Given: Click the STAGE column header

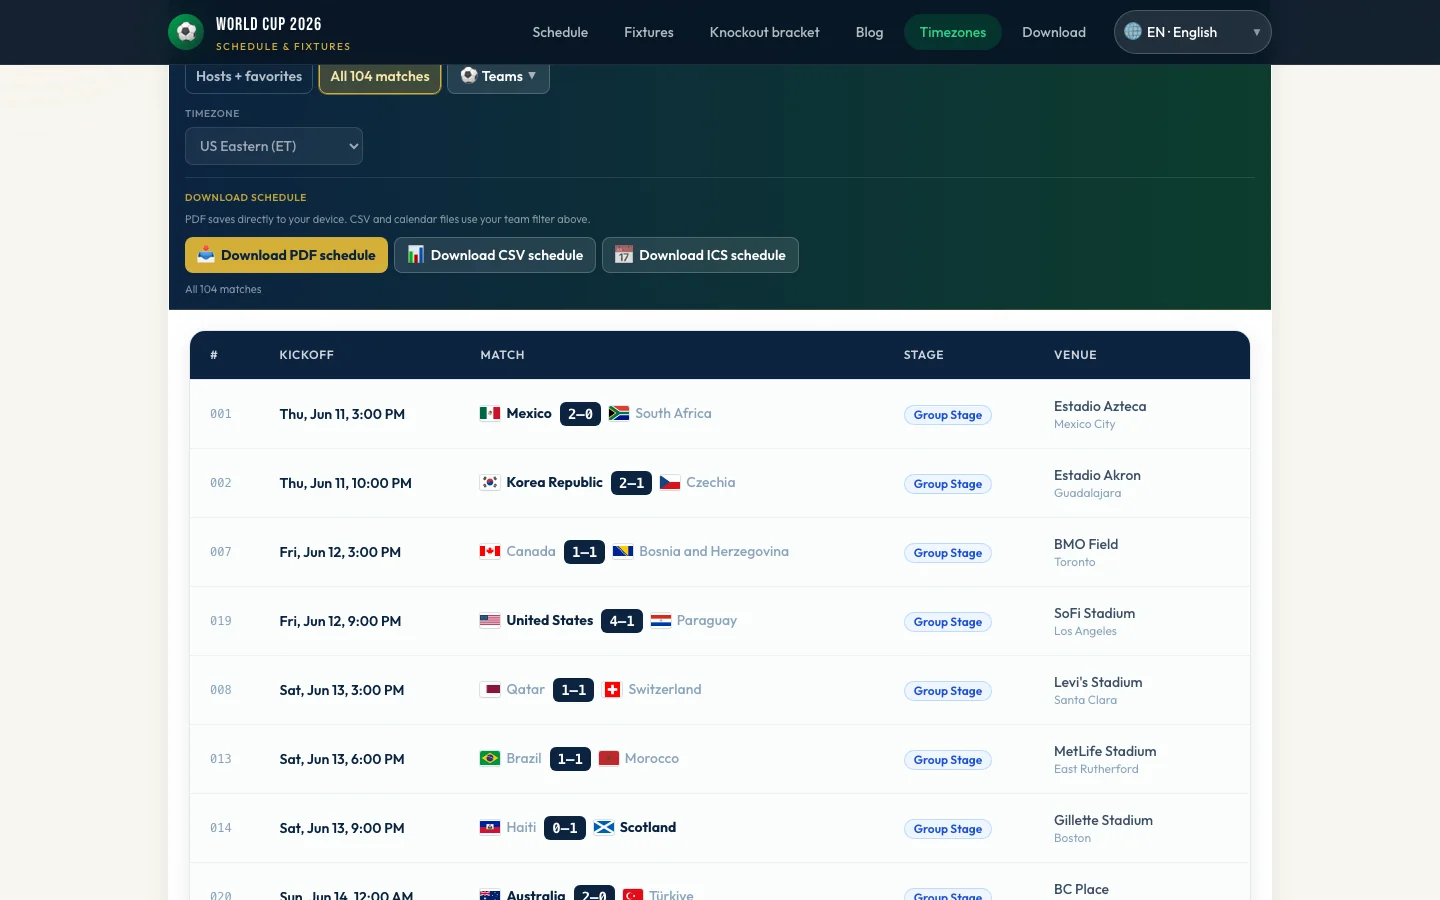Looking at the screenshot, I should (x=924, y=355).
